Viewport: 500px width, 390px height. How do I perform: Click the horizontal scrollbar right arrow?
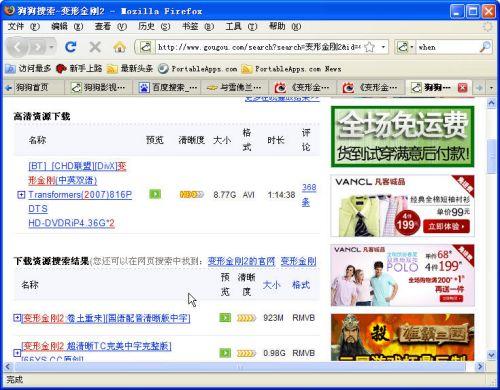[480, 367]
